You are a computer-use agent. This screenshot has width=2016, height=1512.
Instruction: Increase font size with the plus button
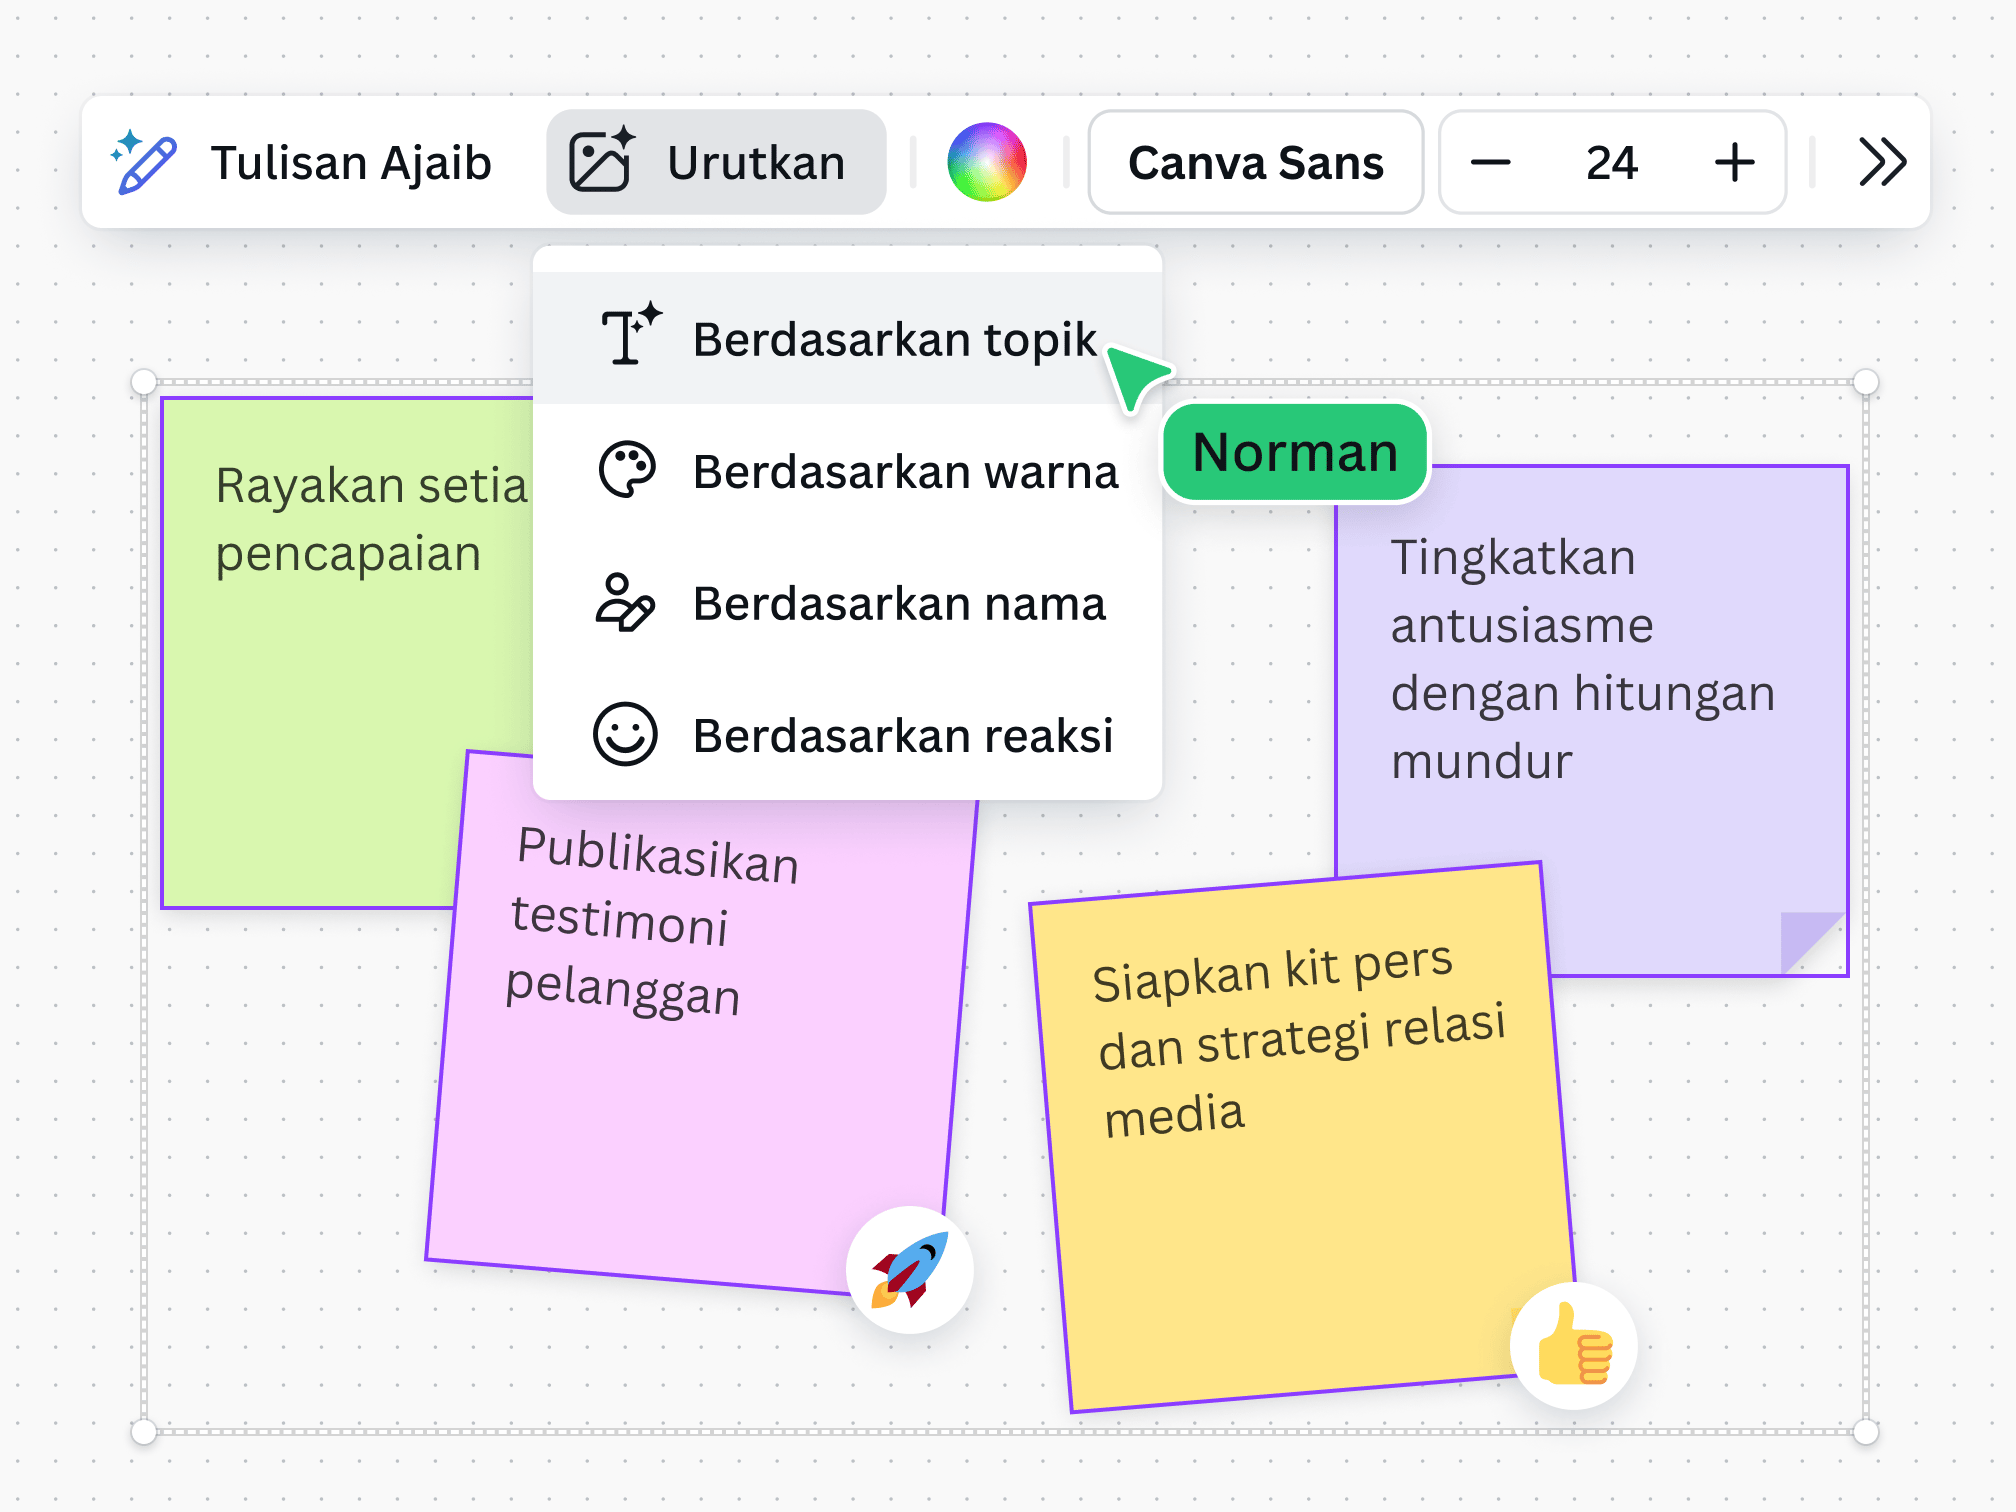click(x=1734, y=161)
